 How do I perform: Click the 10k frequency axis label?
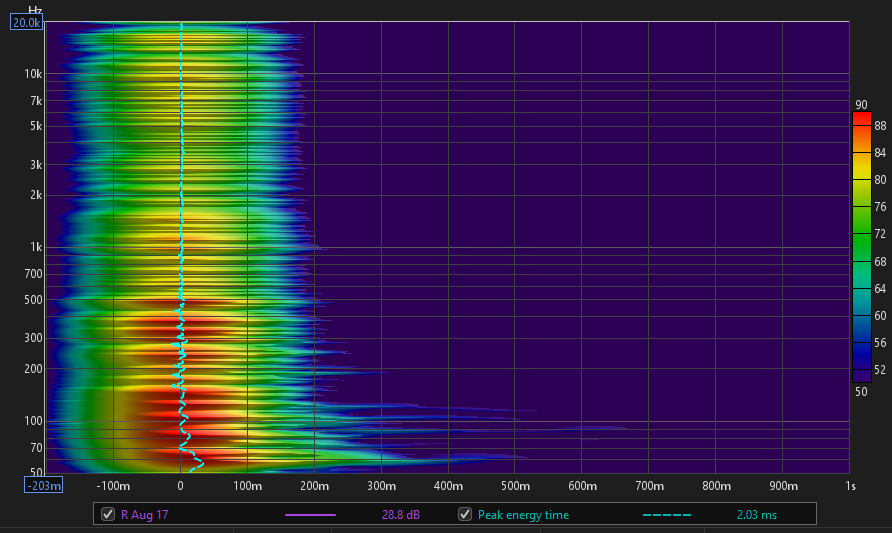pos(33,73)
